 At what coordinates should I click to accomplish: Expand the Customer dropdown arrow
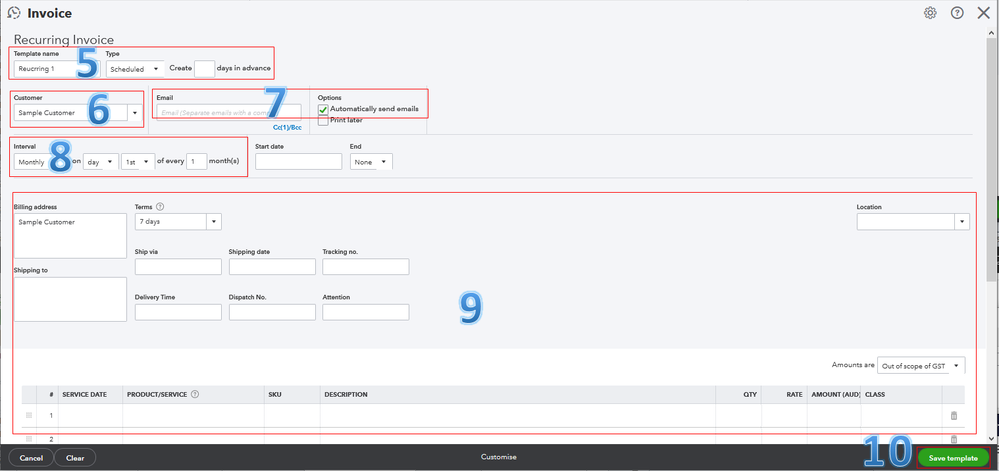pyautogui.click(x=135, y=113)
